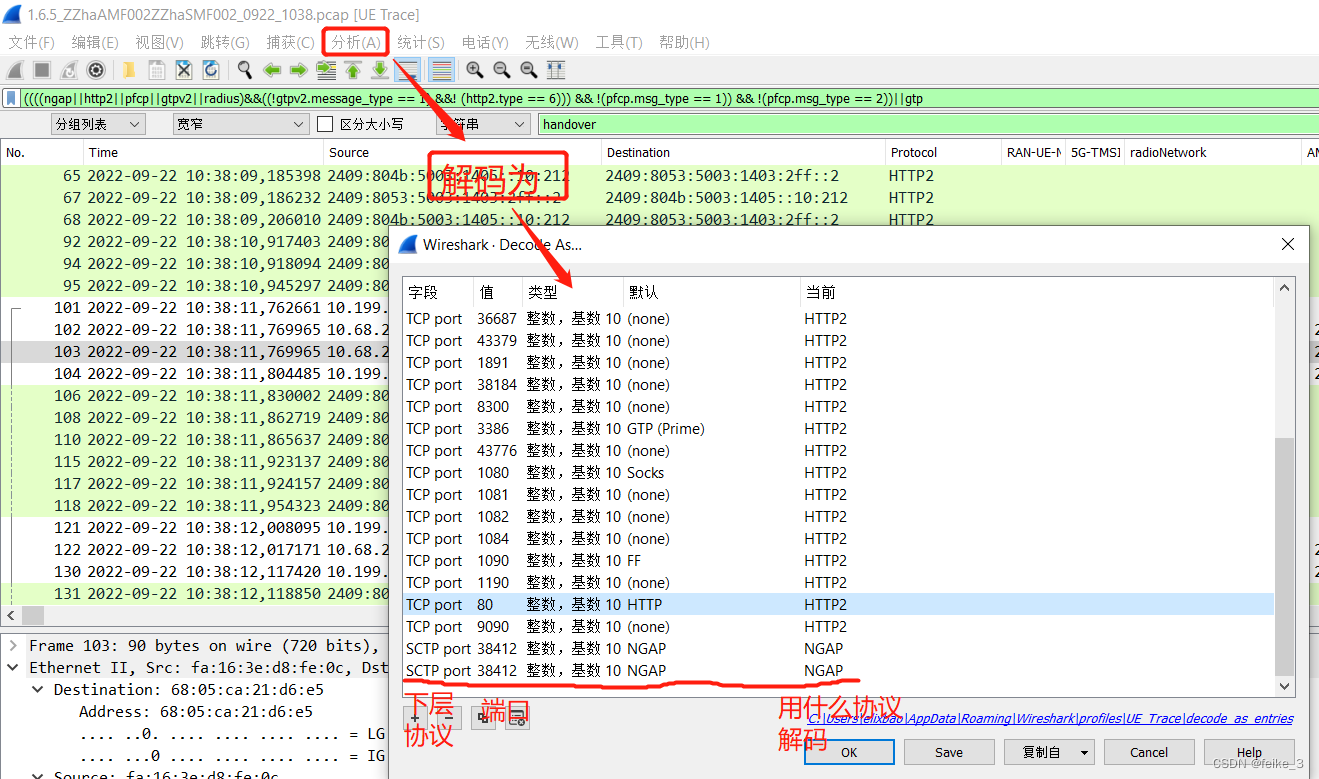Viewport: 1319px width, 779px height.
Task: Close this capture file
Action: coord(184,70)
